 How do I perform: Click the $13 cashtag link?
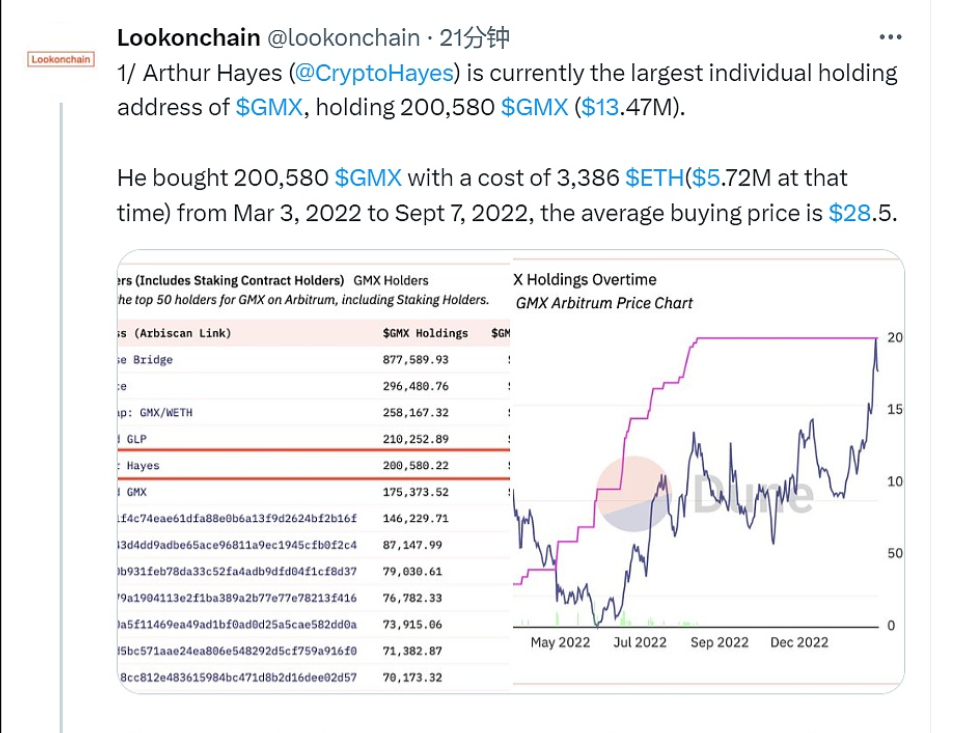[x=600, y=107]
